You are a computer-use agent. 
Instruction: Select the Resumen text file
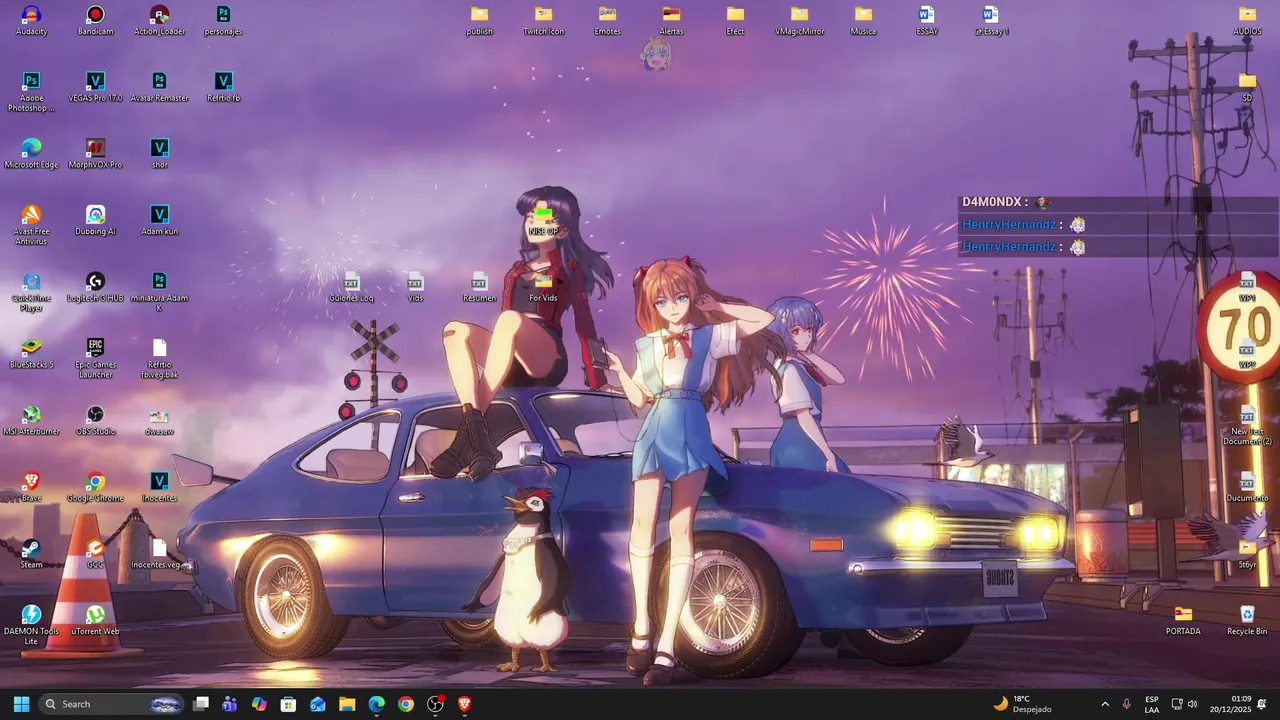479,288
